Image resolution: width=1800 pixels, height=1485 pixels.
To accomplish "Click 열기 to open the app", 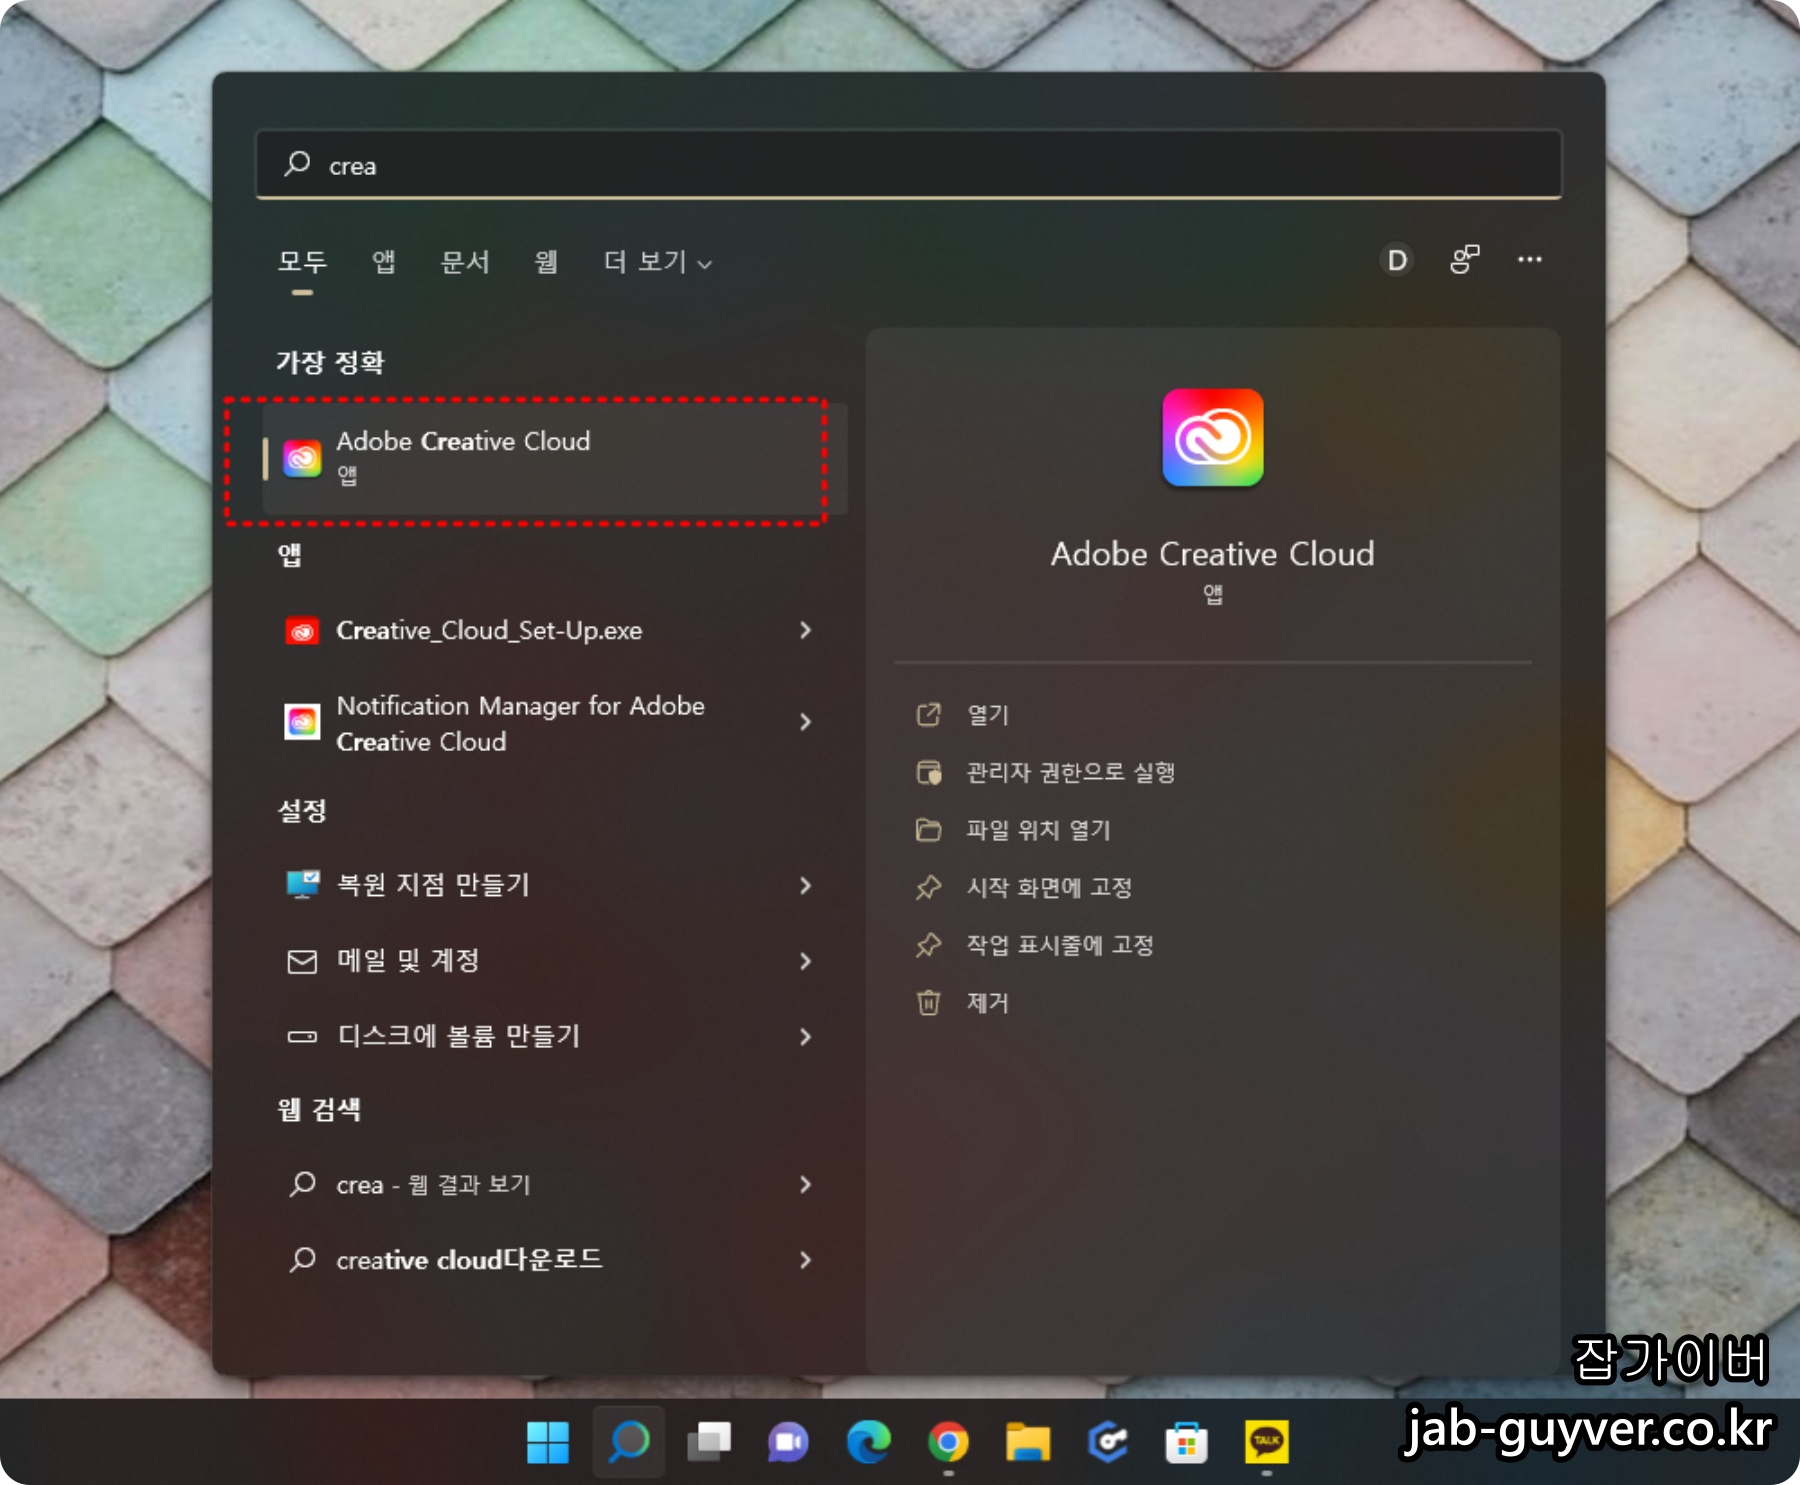I will click(x=988, y=715).
